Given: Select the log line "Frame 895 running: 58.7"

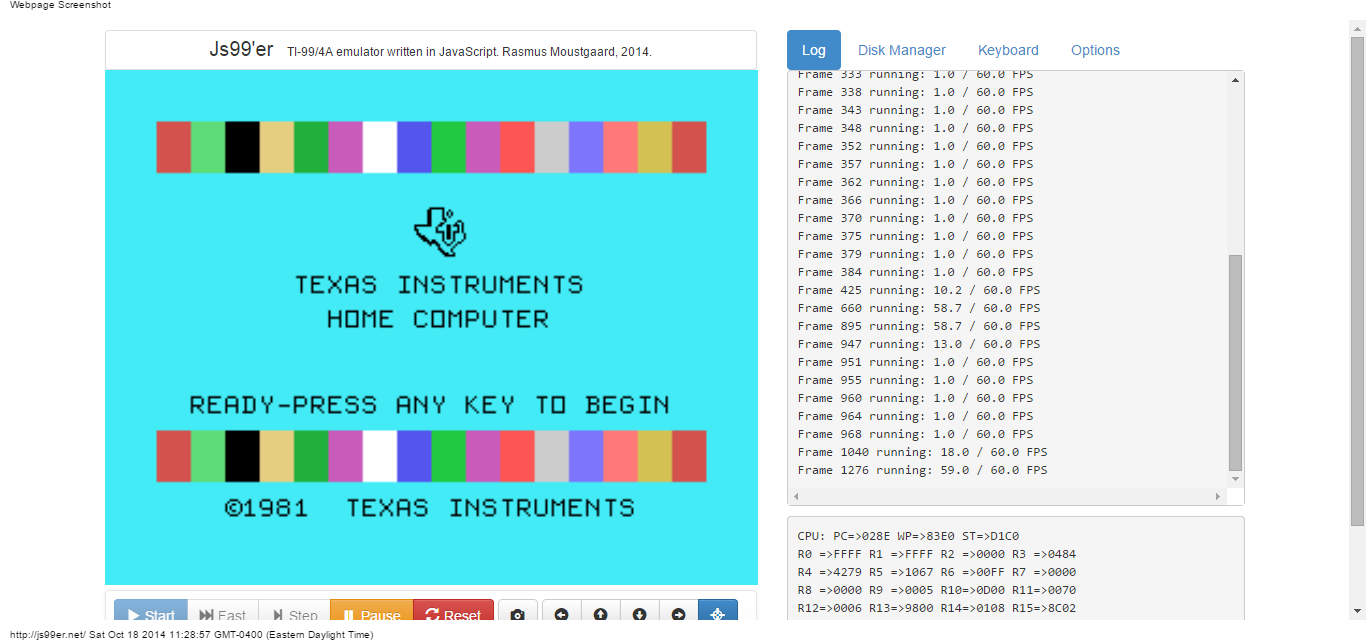Looking at the screenshot, I should [x=918, y=326].
